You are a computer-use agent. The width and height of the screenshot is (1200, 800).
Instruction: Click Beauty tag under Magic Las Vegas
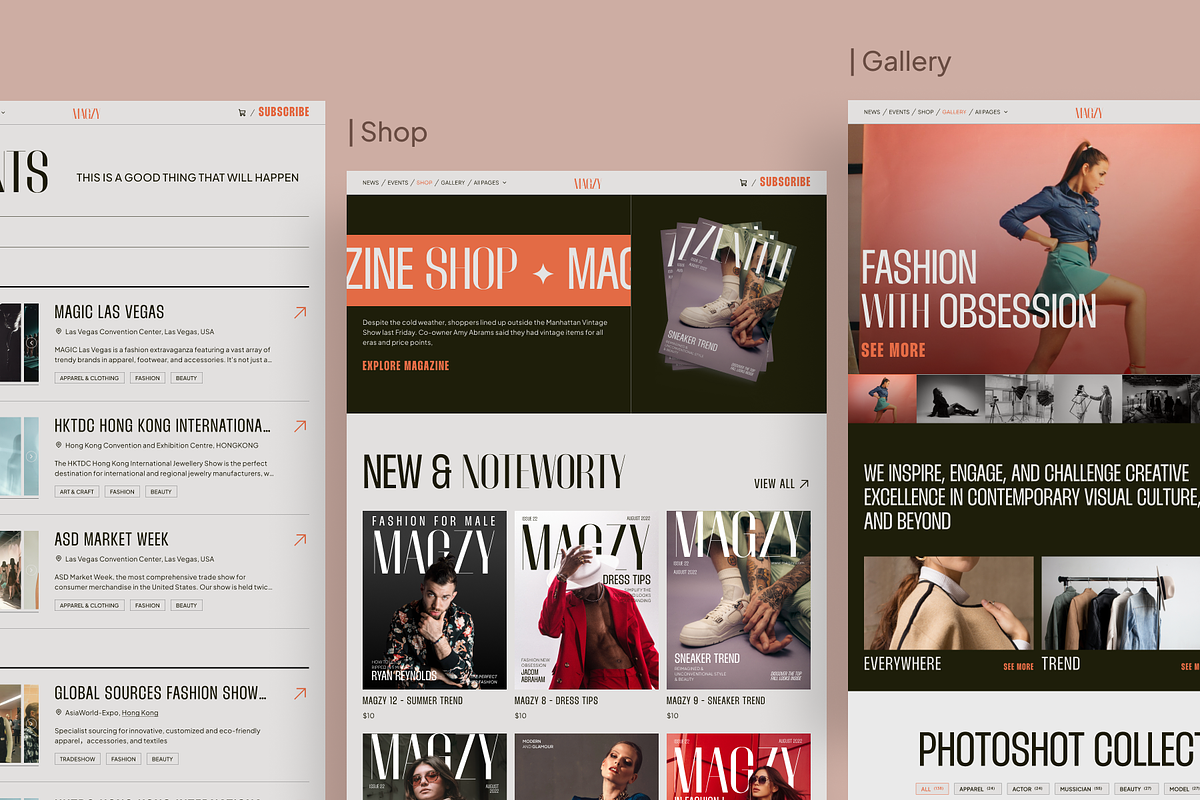pyautogui.click(x=187, y=378)
